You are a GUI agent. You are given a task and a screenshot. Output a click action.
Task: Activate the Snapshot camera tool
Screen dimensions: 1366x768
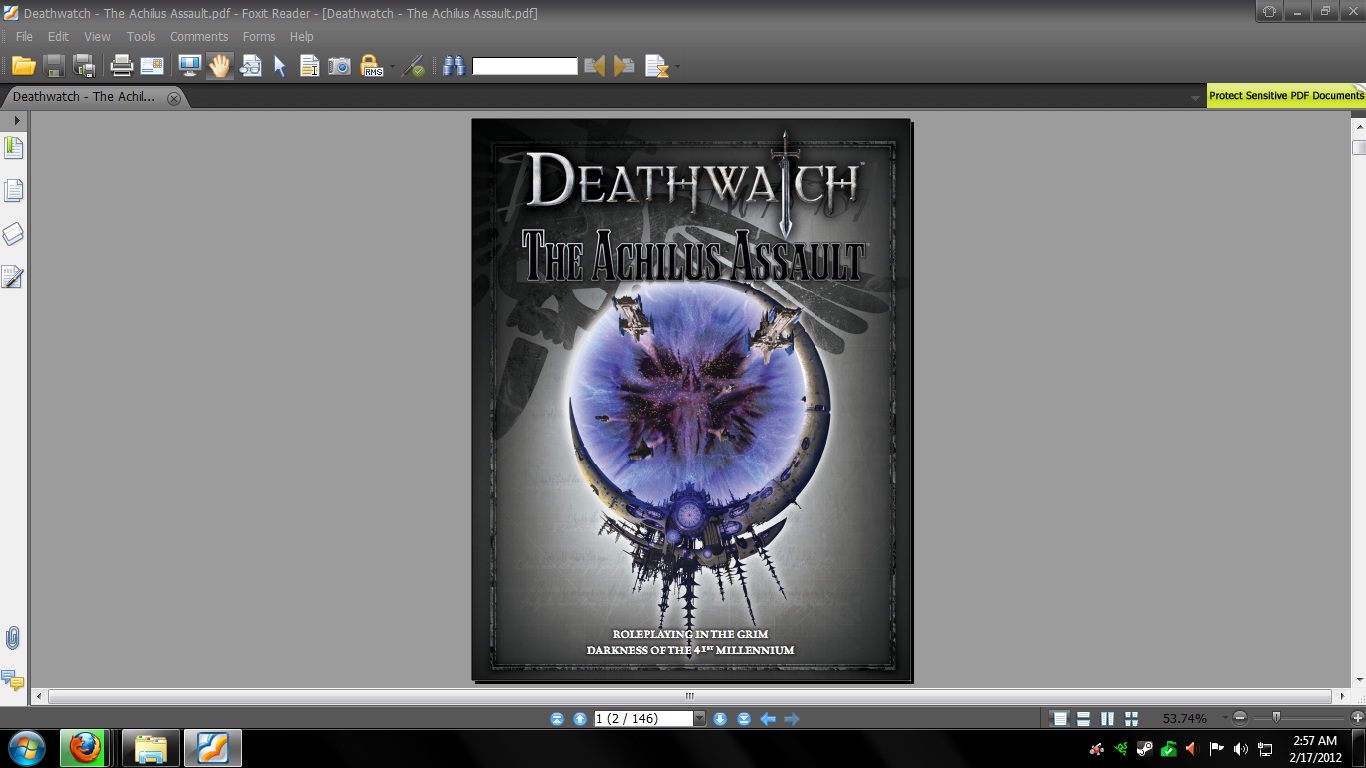click(x=340, y=66)
